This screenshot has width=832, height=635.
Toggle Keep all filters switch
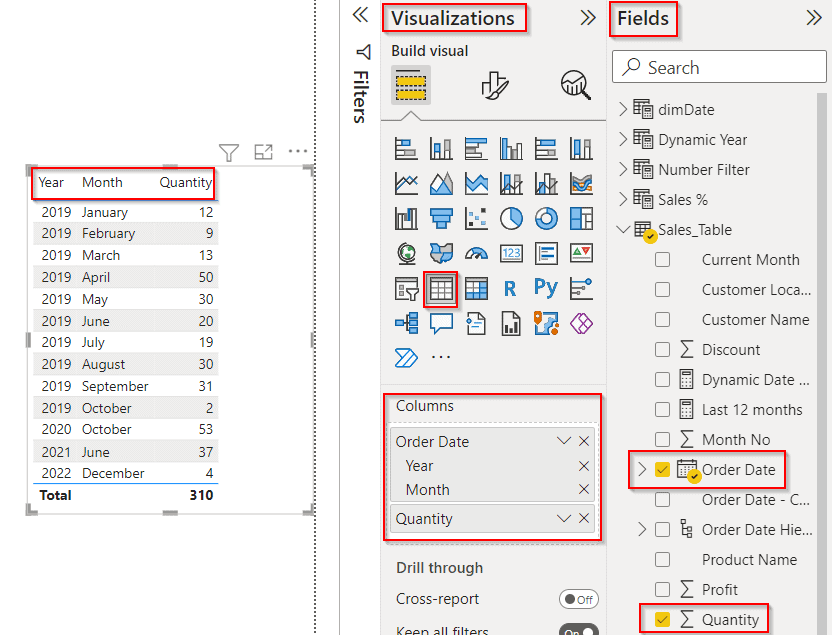coord(579,631)
